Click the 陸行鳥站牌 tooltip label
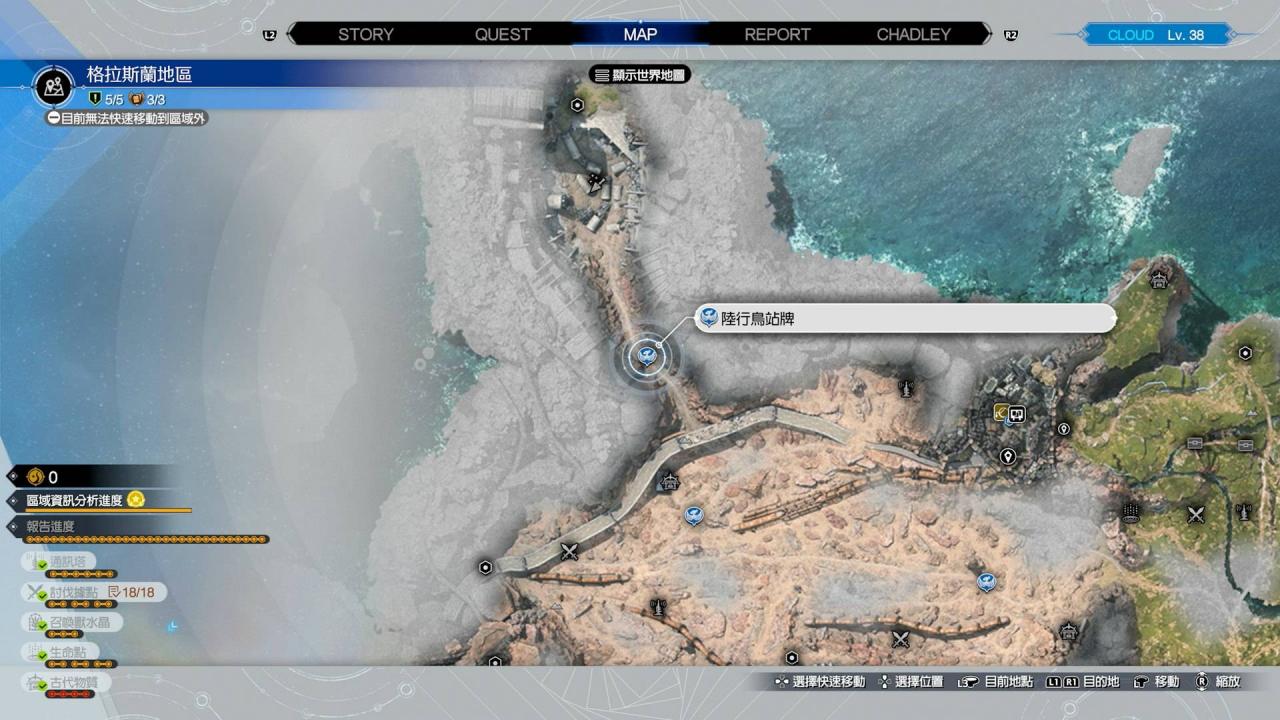Viewport: 1280px width, 720px height. click(905, 319)
